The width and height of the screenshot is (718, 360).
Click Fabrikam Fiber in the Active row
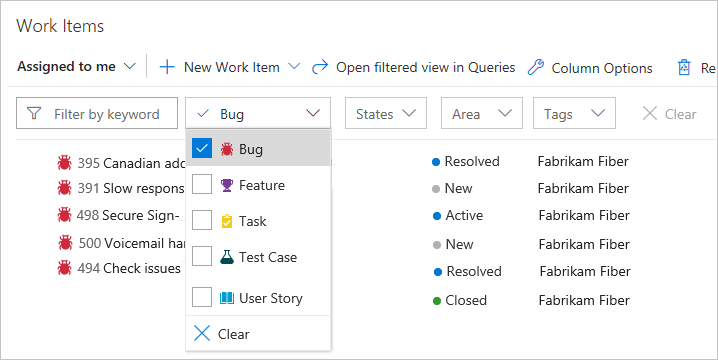pyautogui.click(x=584, y=215)
